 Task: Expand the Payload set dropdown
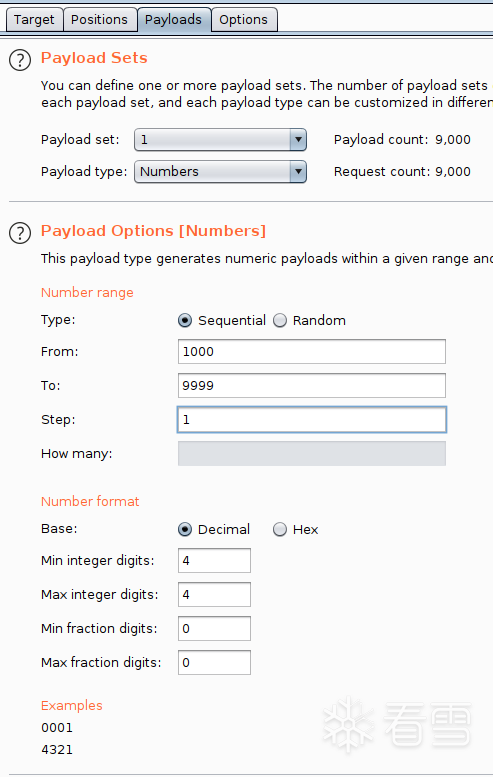220,140
